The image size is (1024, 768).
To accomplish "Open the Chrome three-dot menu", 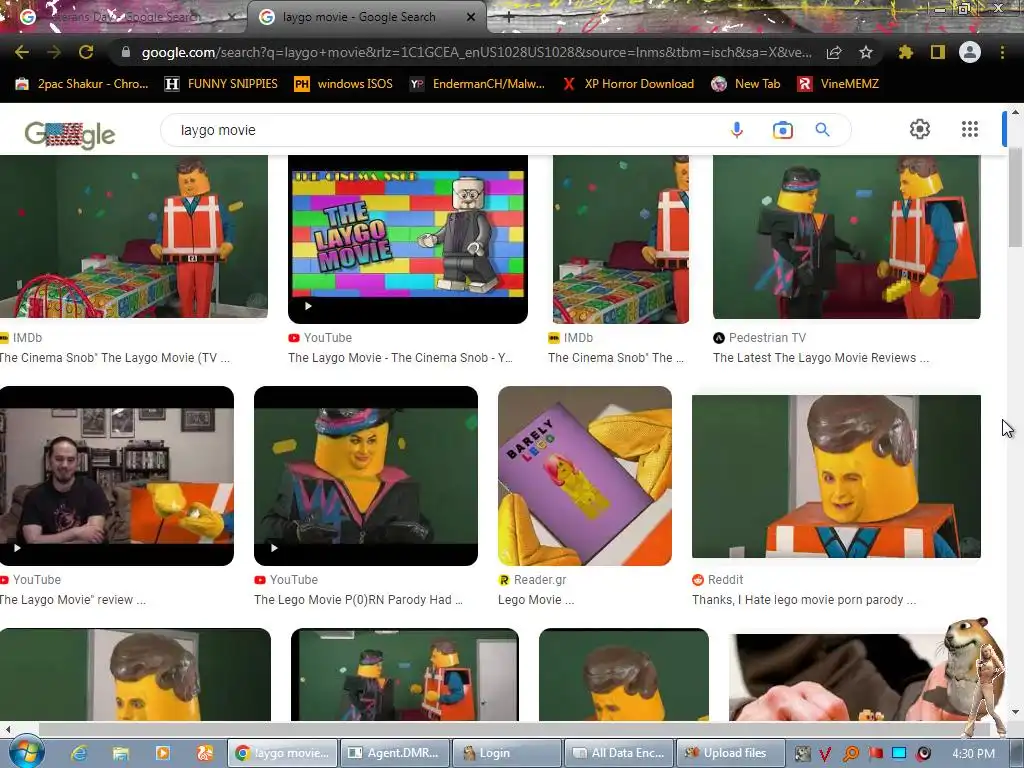I will pyautogui.click(x=1002, y=52).
